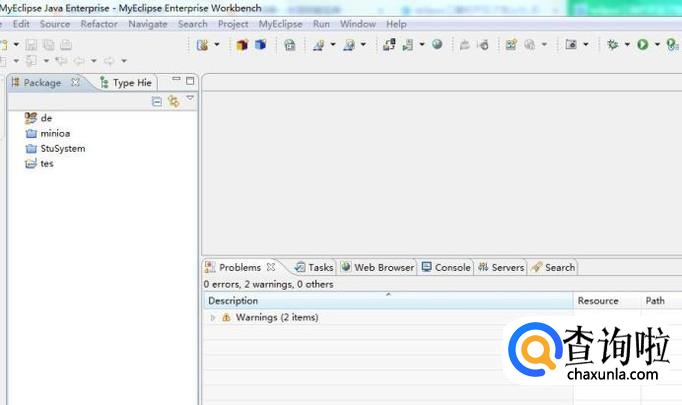Click the Debug bug toolbar icon
The height and width of the screenshot is (405, 682).
click(613, 44)
